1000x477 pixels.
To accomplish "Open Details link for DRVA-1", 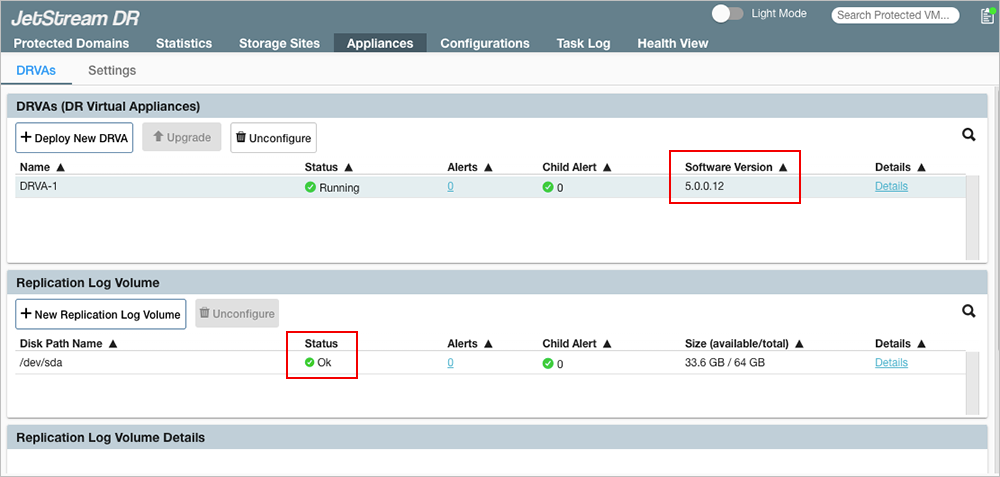I will coord(891,186).
